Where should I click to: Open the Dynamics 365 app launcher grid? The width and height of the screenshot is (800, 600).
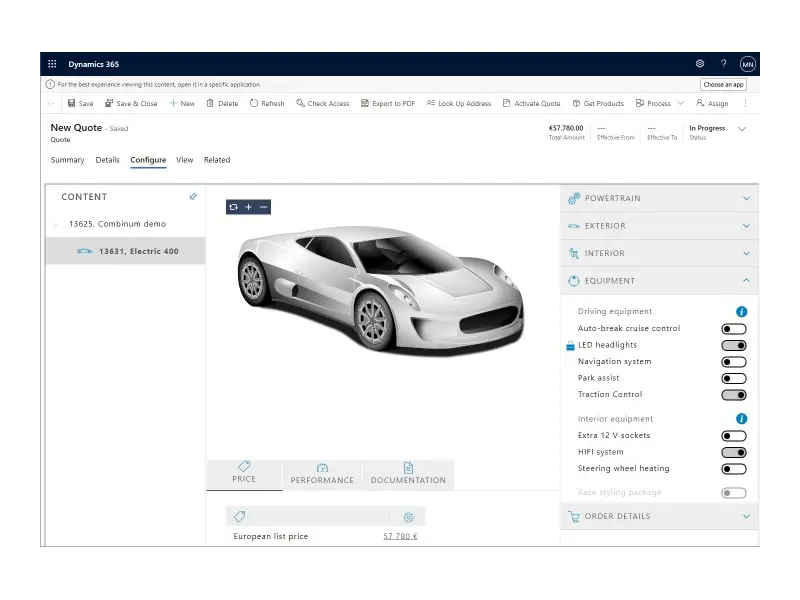[x=52, y=64]
